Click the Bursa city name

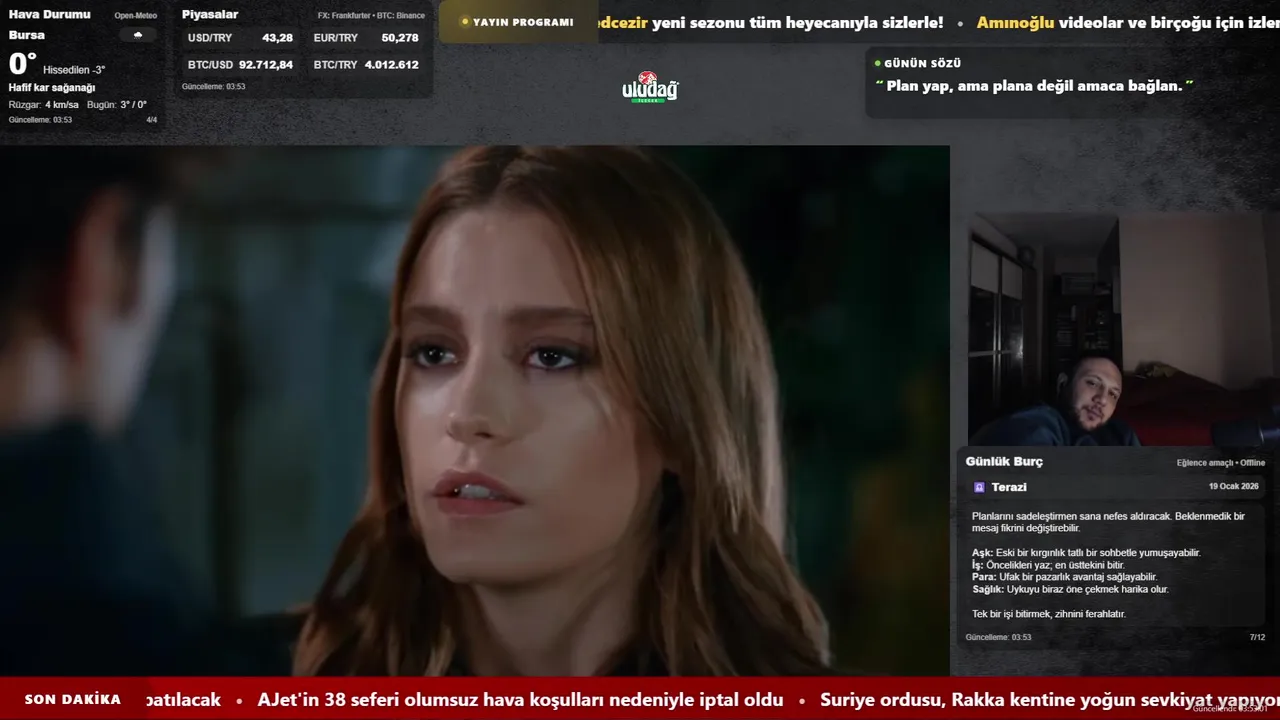point(27,35)
